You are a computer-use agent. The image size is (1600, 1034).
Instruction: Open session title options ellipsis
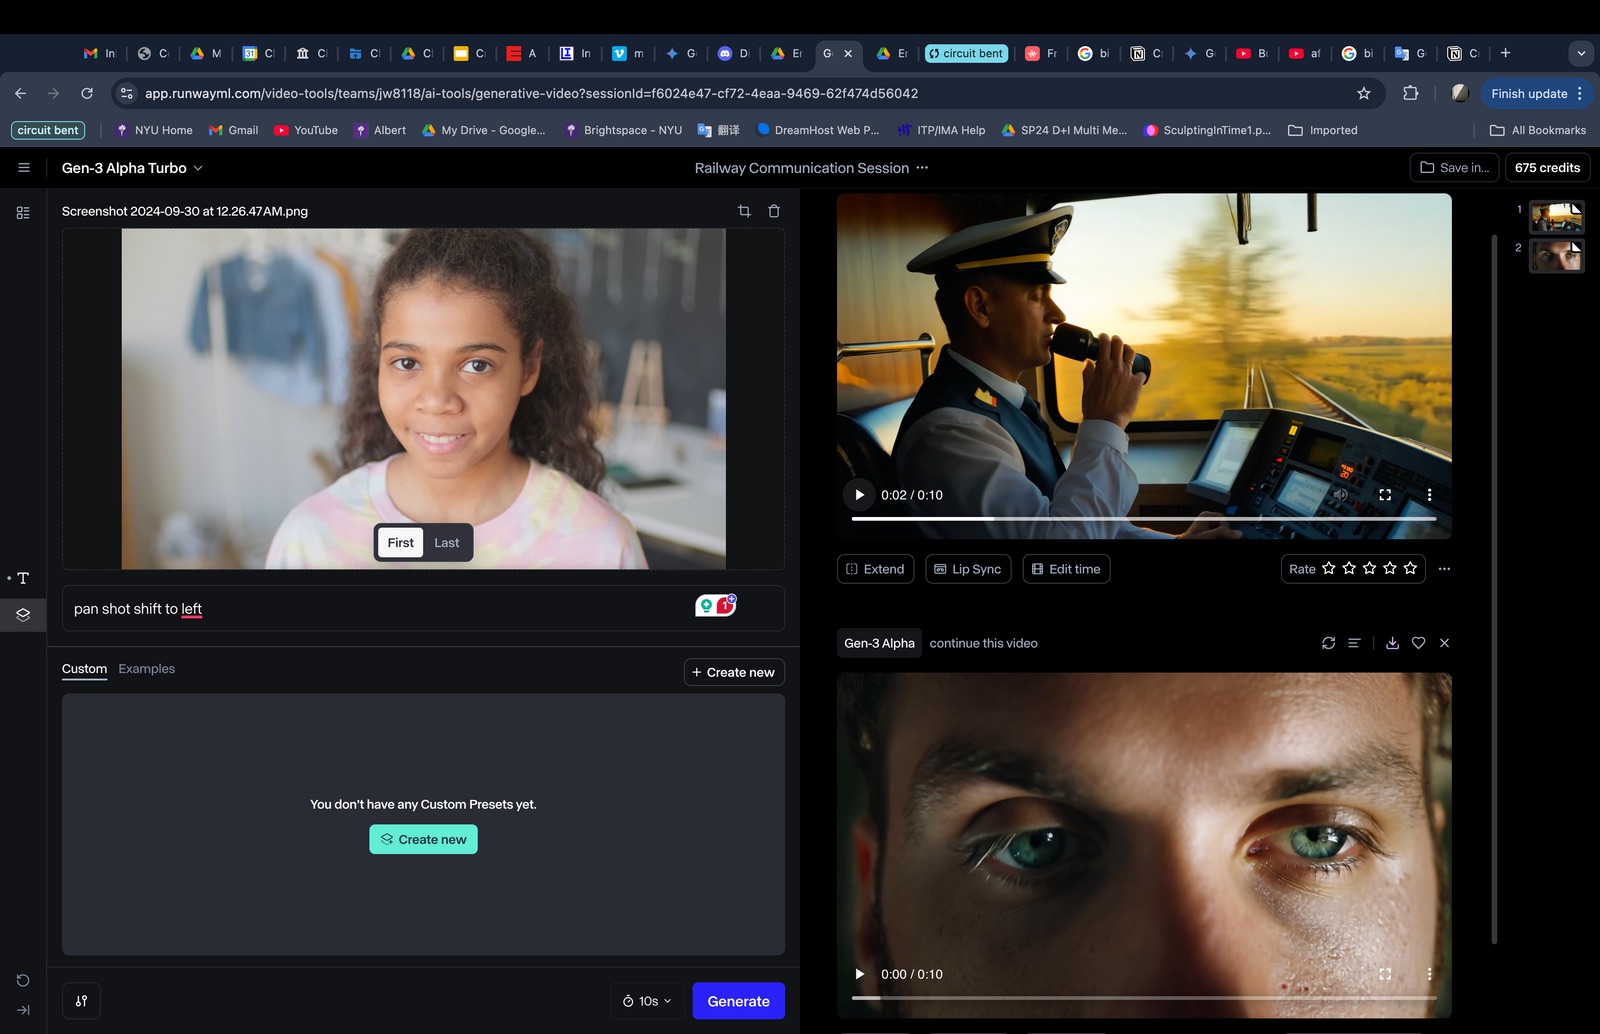pos(922,168)
